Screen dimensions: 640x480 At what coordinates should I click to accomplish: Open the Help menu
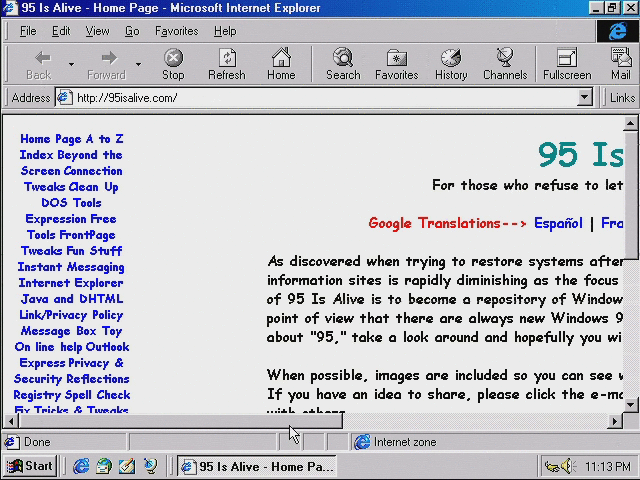225,31
